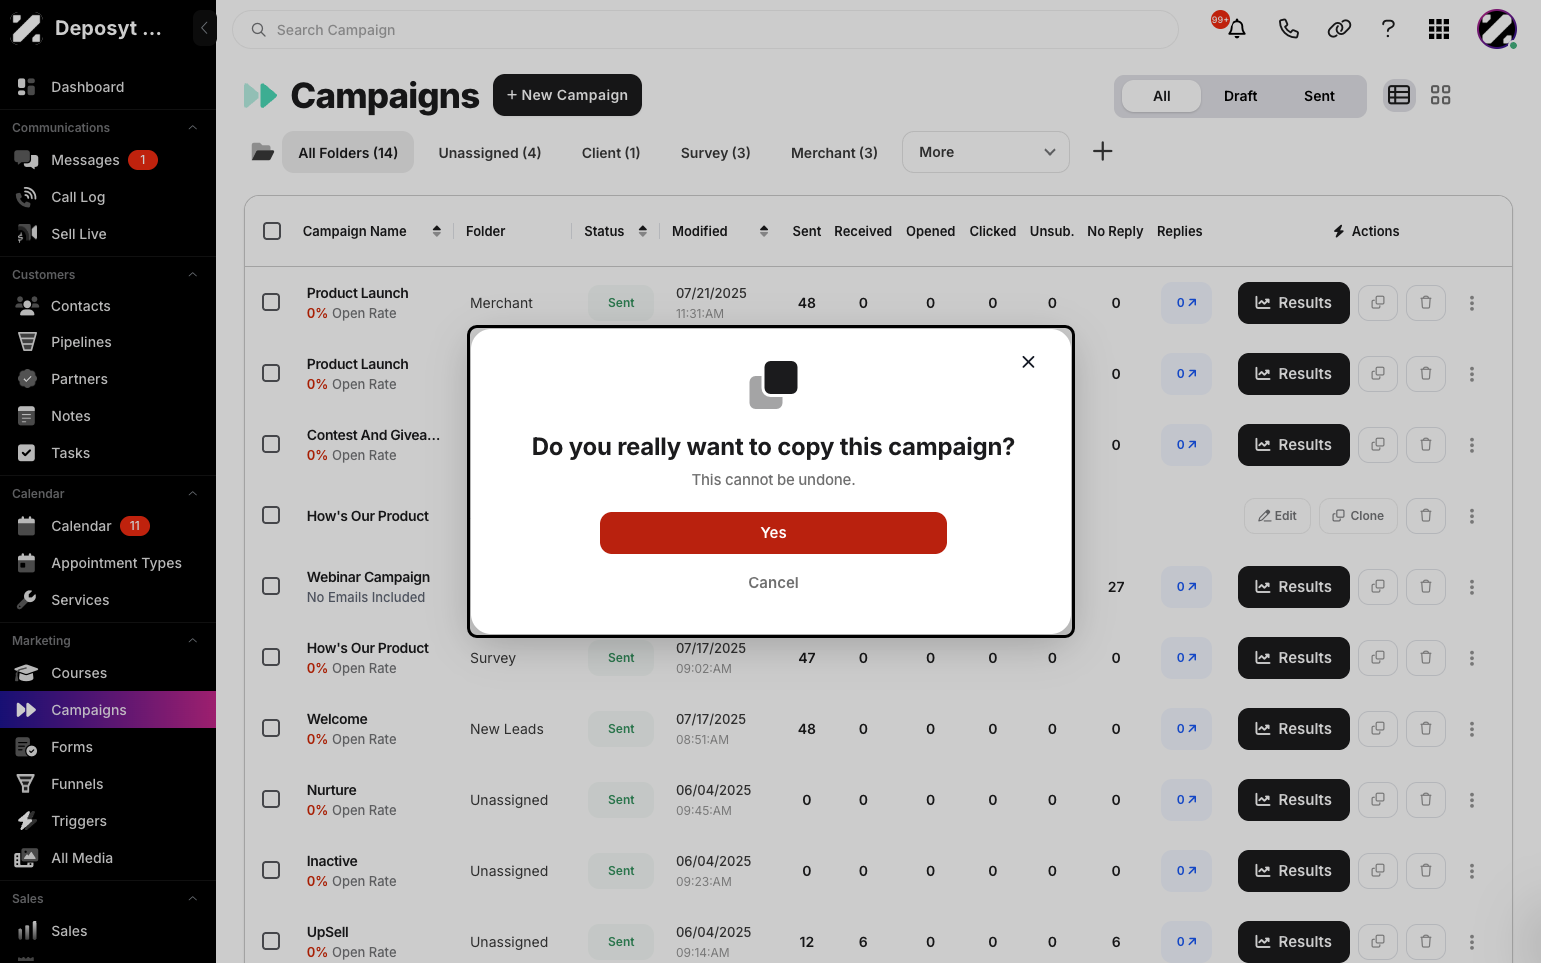This screenshot has width=1541, height=963.
Task: Open the user profile avatar
Action: 1497,29
